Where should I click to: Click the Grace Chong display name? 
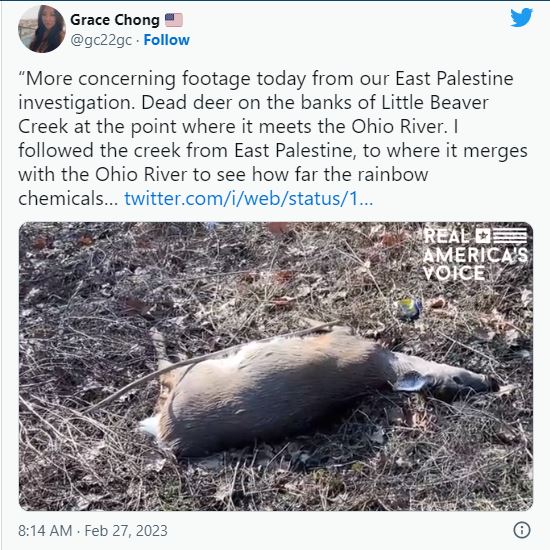click(115, 20)
